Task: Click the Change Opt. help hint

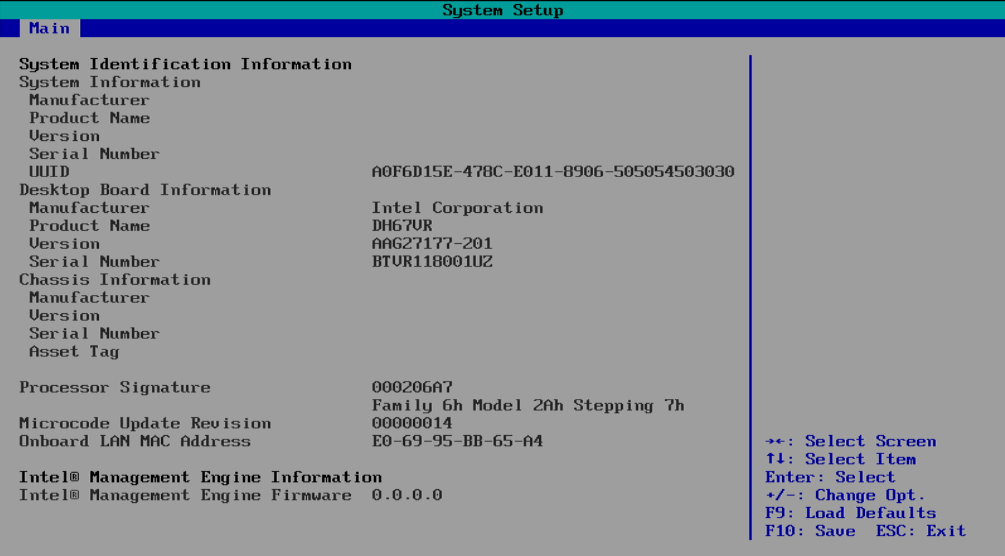Action: (845, 495)
